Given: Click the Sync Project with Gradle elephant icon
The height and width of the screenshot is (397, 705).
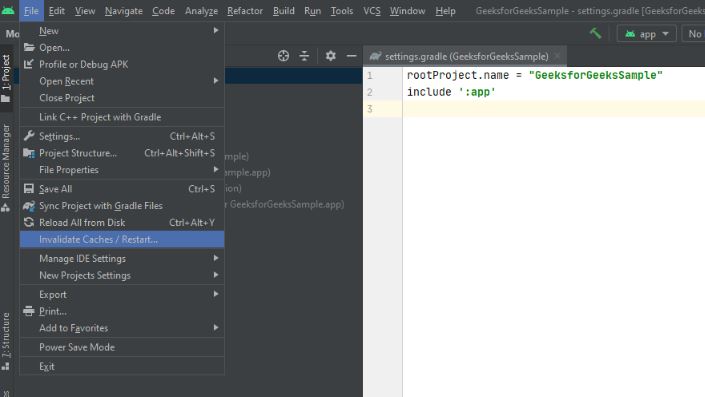Looking at the screenshot, I should pos(29,206).
